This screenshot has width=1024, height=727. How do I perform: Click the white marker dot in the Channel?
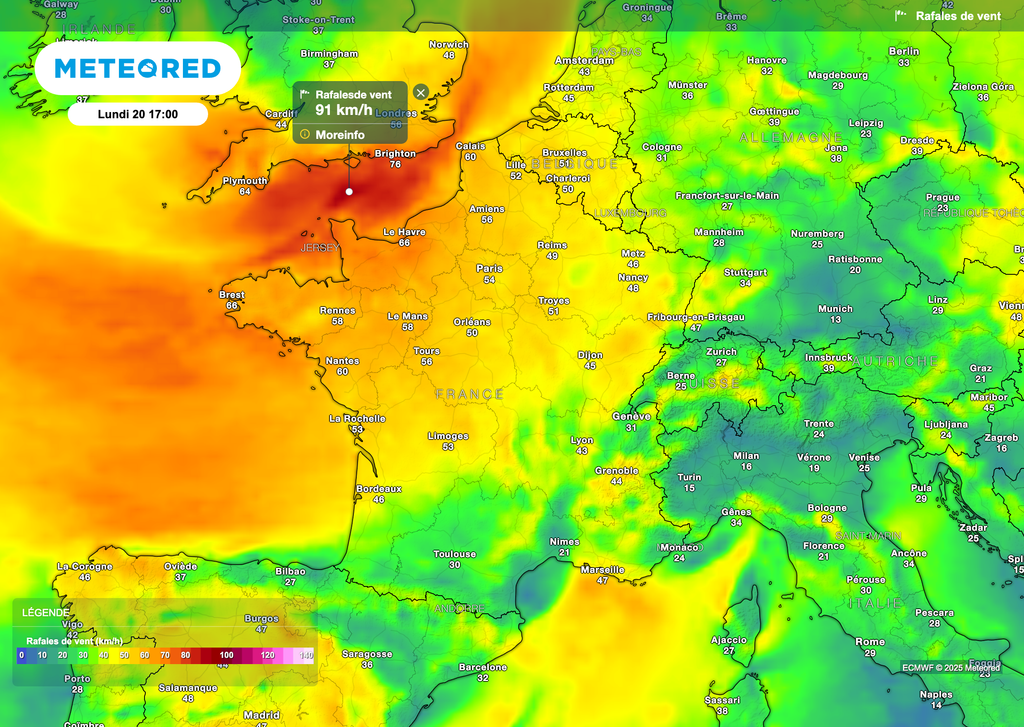[349, 191]
